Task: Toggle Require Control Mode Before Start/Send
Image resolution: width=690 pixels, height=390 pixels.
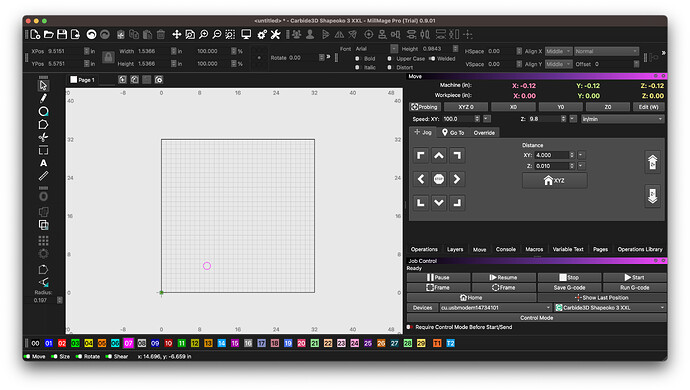Action: click(410, 327)
